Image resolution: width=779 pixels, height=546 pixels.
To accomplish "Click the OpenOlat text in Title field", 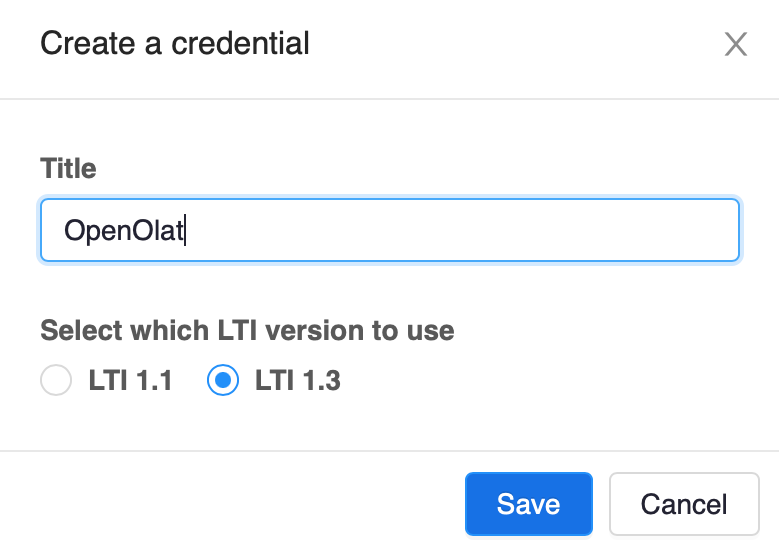I will click(x=124, y=231).
